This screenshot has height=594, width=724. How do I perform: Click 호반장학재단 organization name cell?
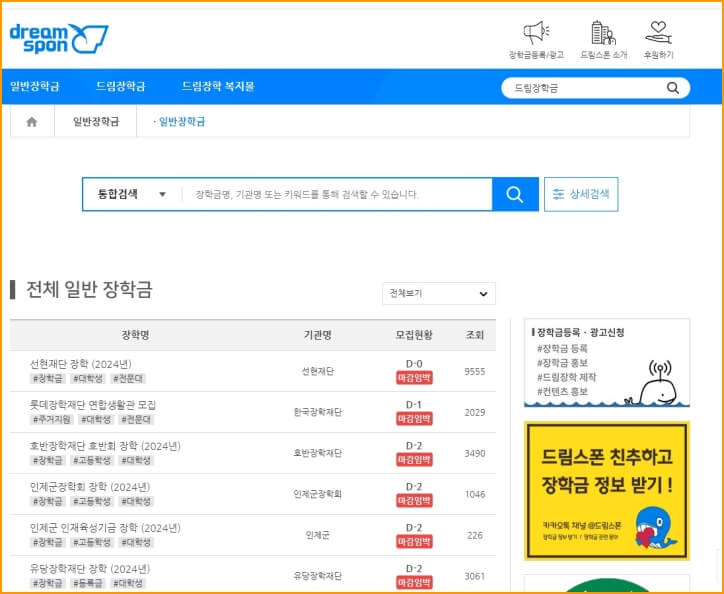318,453
